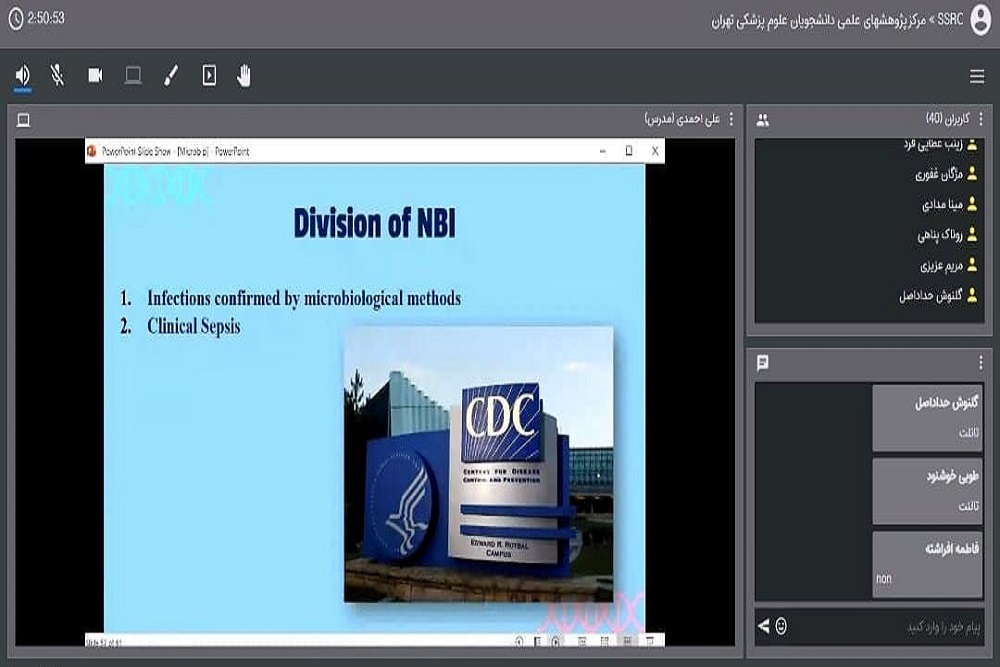Open the presenter panel three-dot options

[731, 120]
